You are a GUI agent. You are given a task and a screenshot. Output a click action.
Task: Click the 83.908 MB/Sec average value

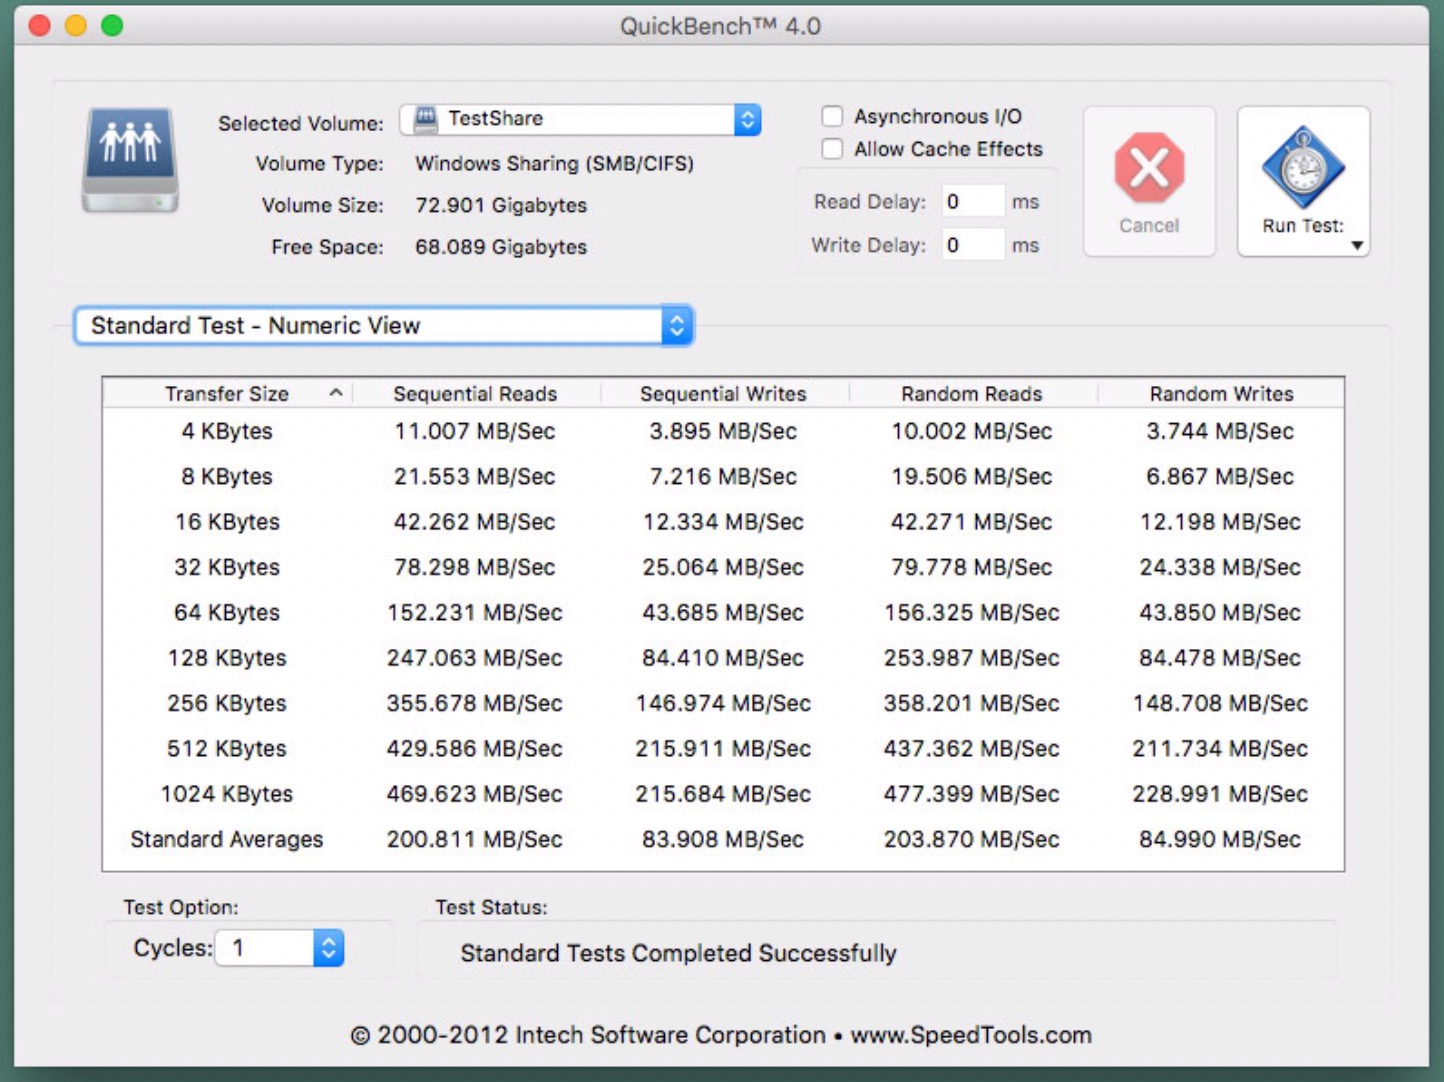(723, 839)
